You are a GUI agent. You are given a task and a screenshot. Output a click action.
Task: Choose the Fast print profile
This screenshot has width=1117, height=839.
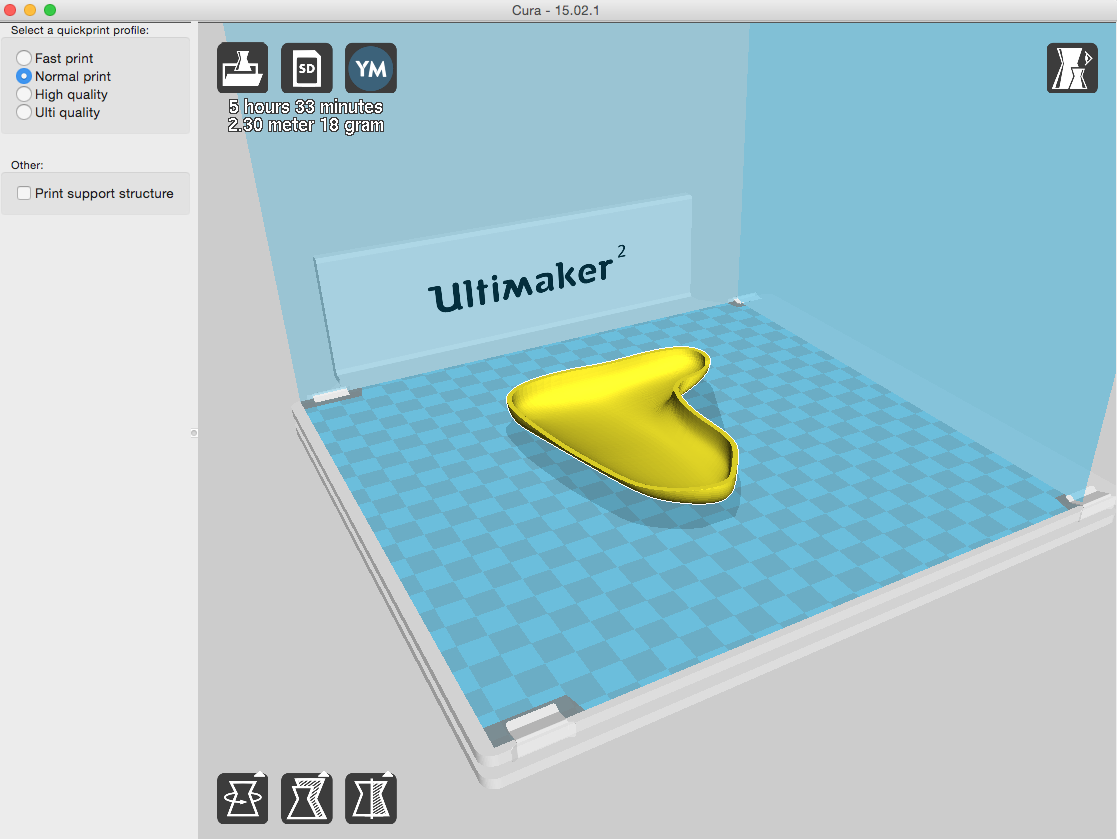[x=55, y=58]
